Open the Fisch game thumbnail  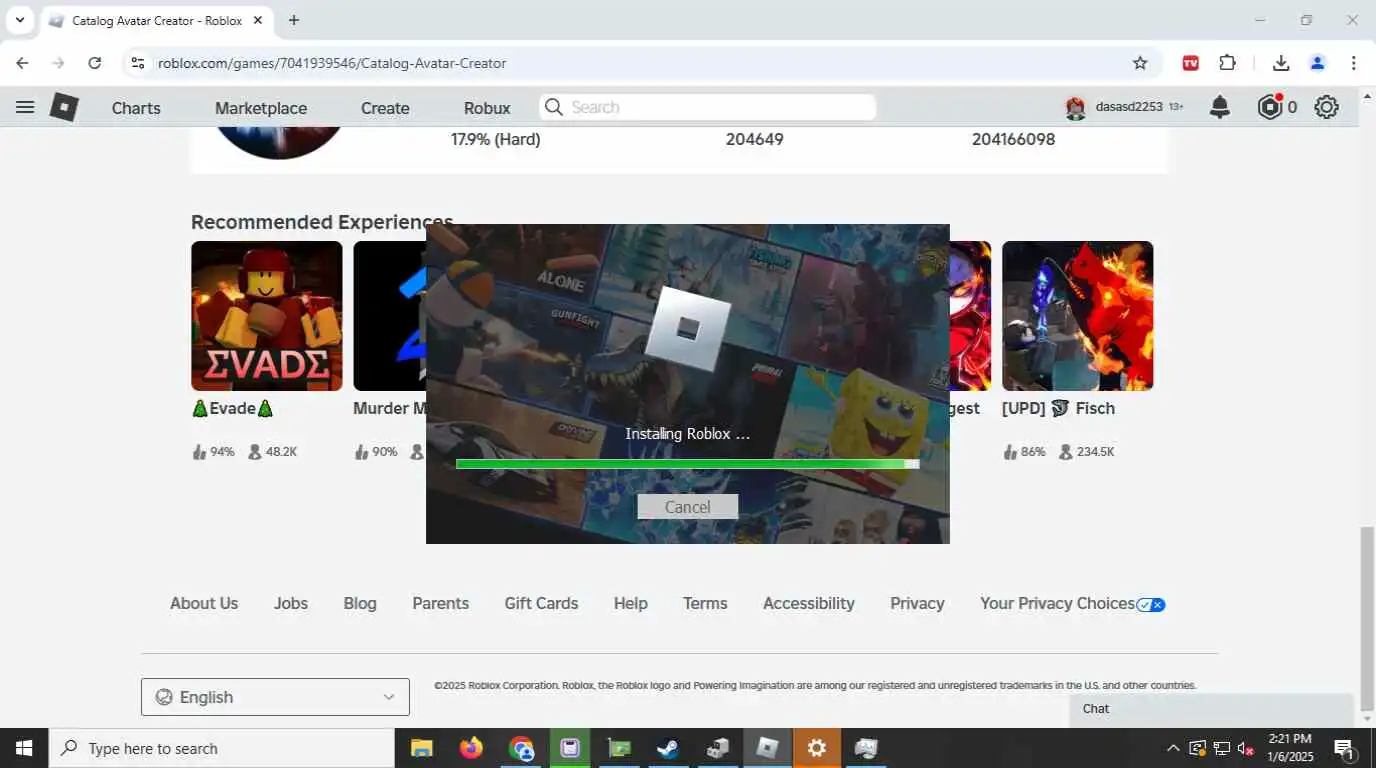point(1078,316)
